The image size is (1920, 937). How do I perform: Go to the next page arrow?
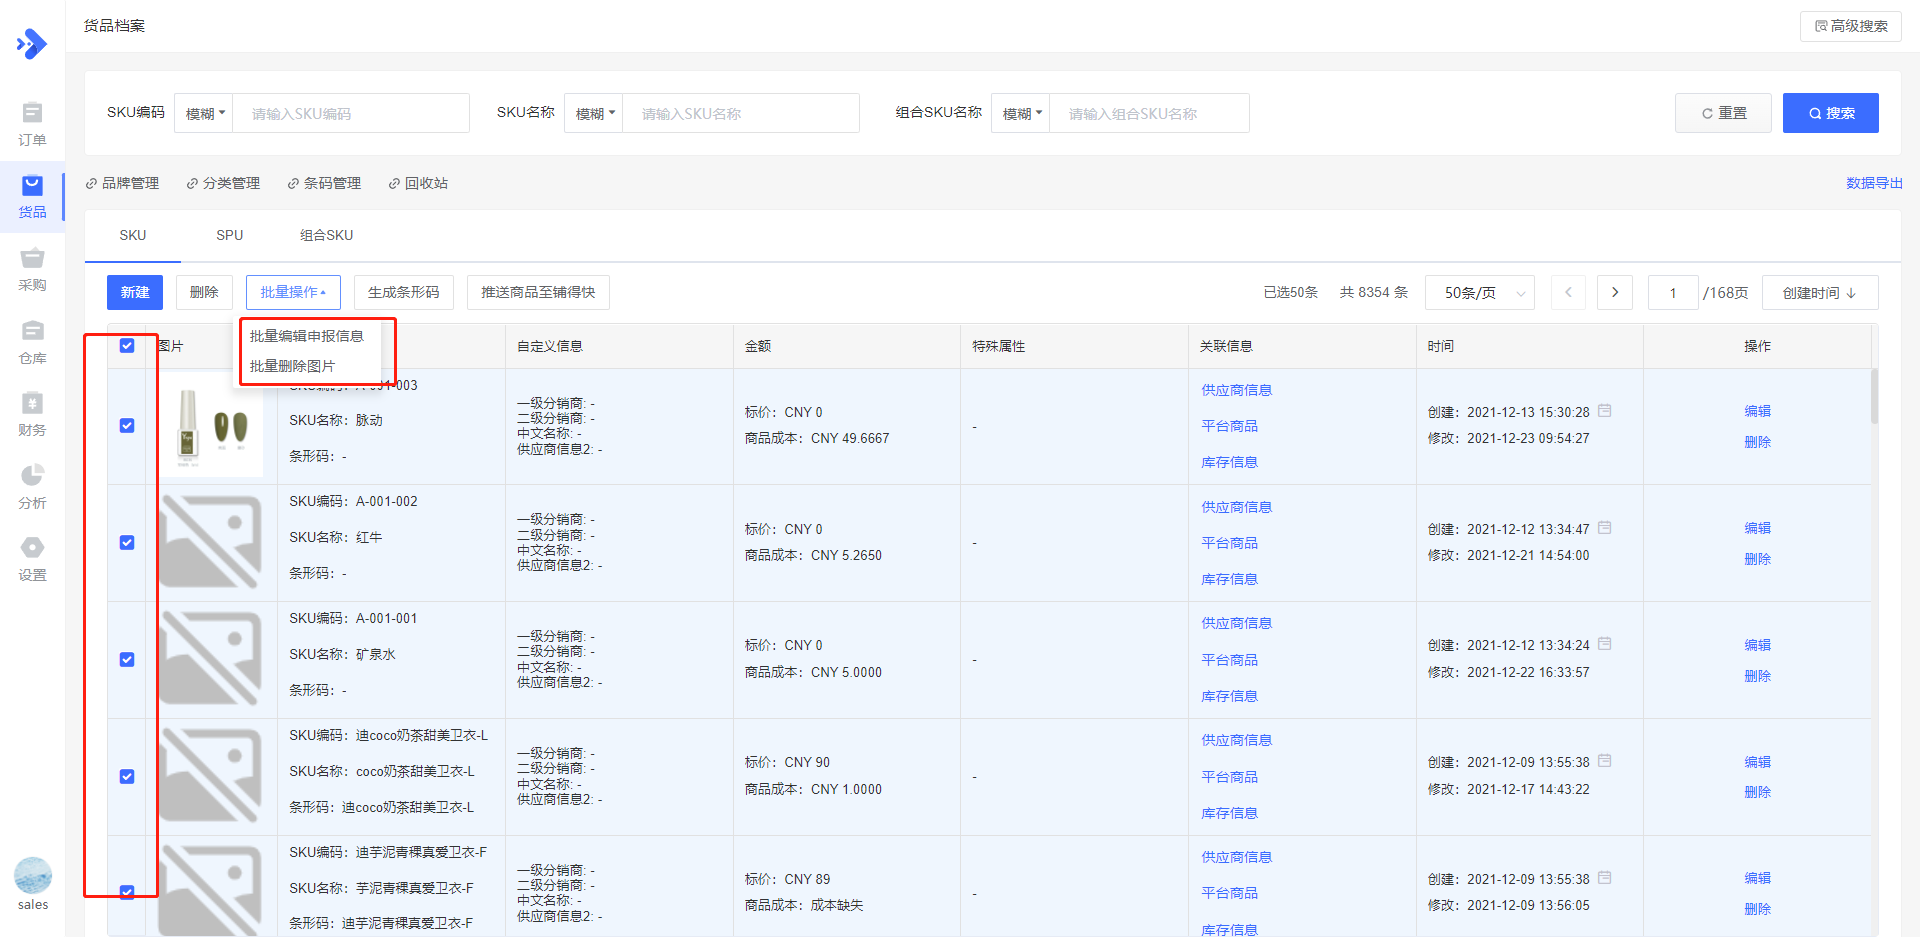click(x=1615, y=292)
